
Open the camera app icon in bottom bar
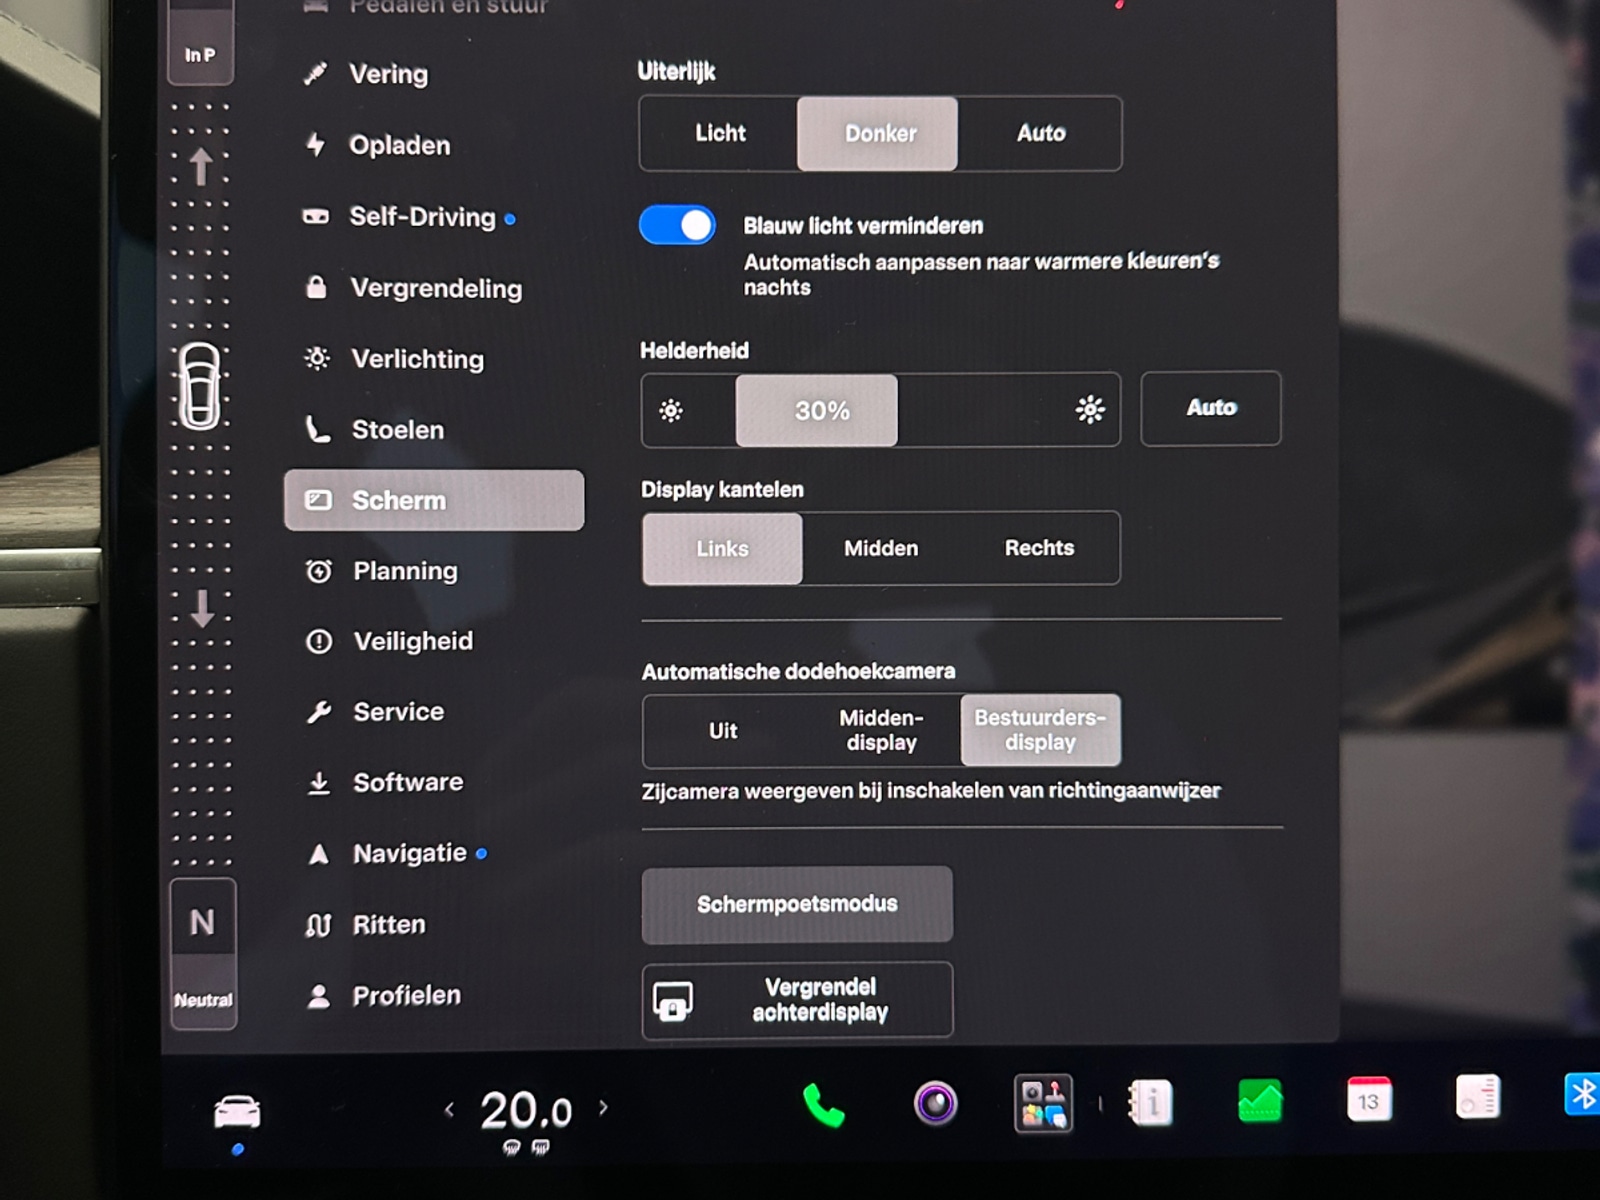(936, 1104)
